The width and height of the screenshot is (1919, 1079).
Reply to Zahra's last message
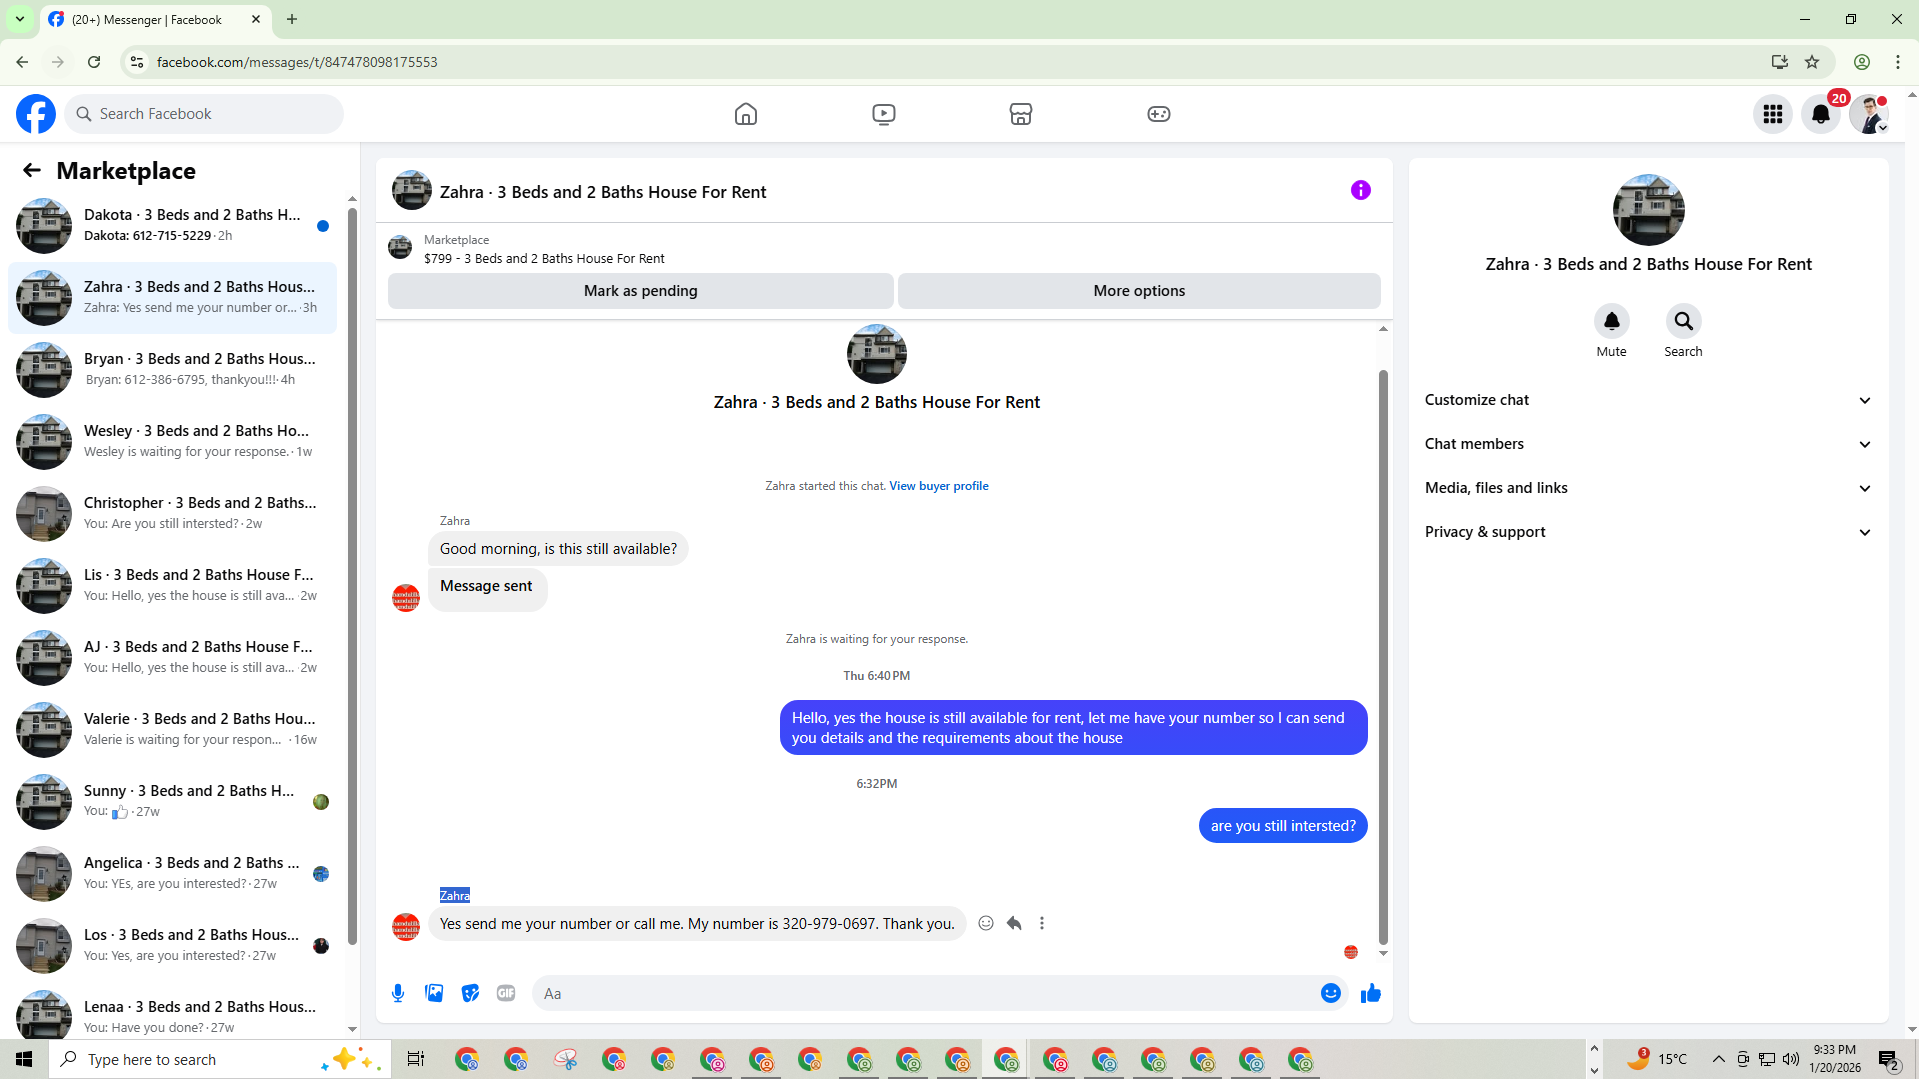point(1014,923)
